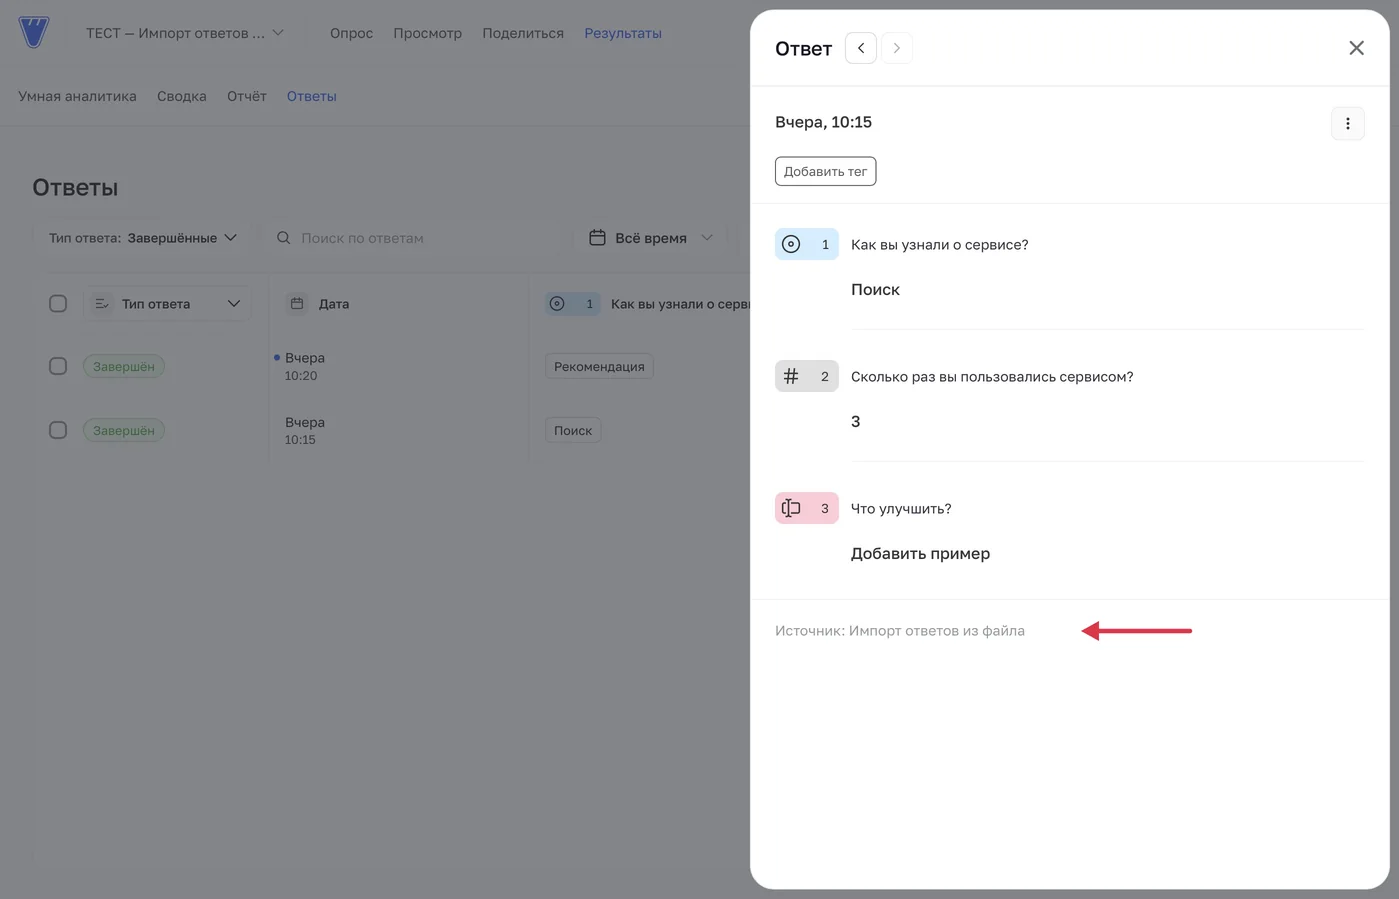This screenshot has width=1399, height=899.
Task: Click the single-choice icon of question 1
Action: (x=791, y=244)
